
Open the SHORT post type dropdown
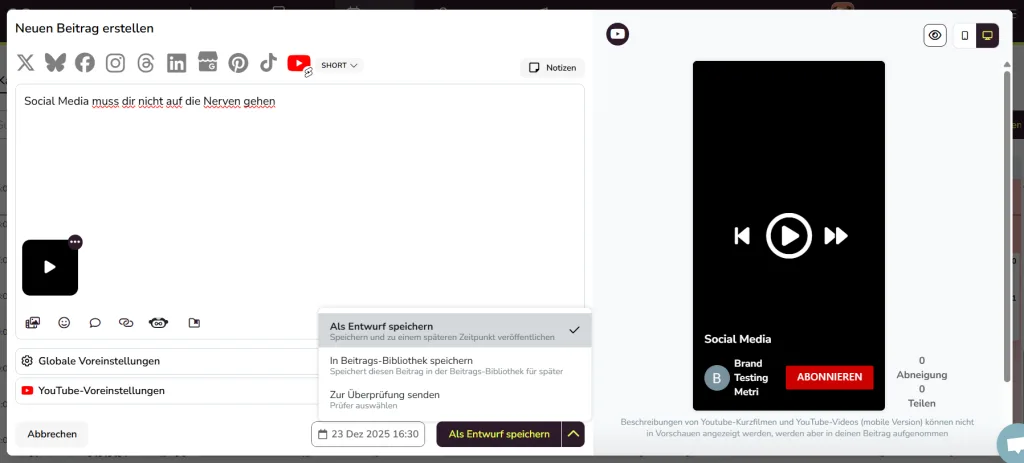point(340,65)
